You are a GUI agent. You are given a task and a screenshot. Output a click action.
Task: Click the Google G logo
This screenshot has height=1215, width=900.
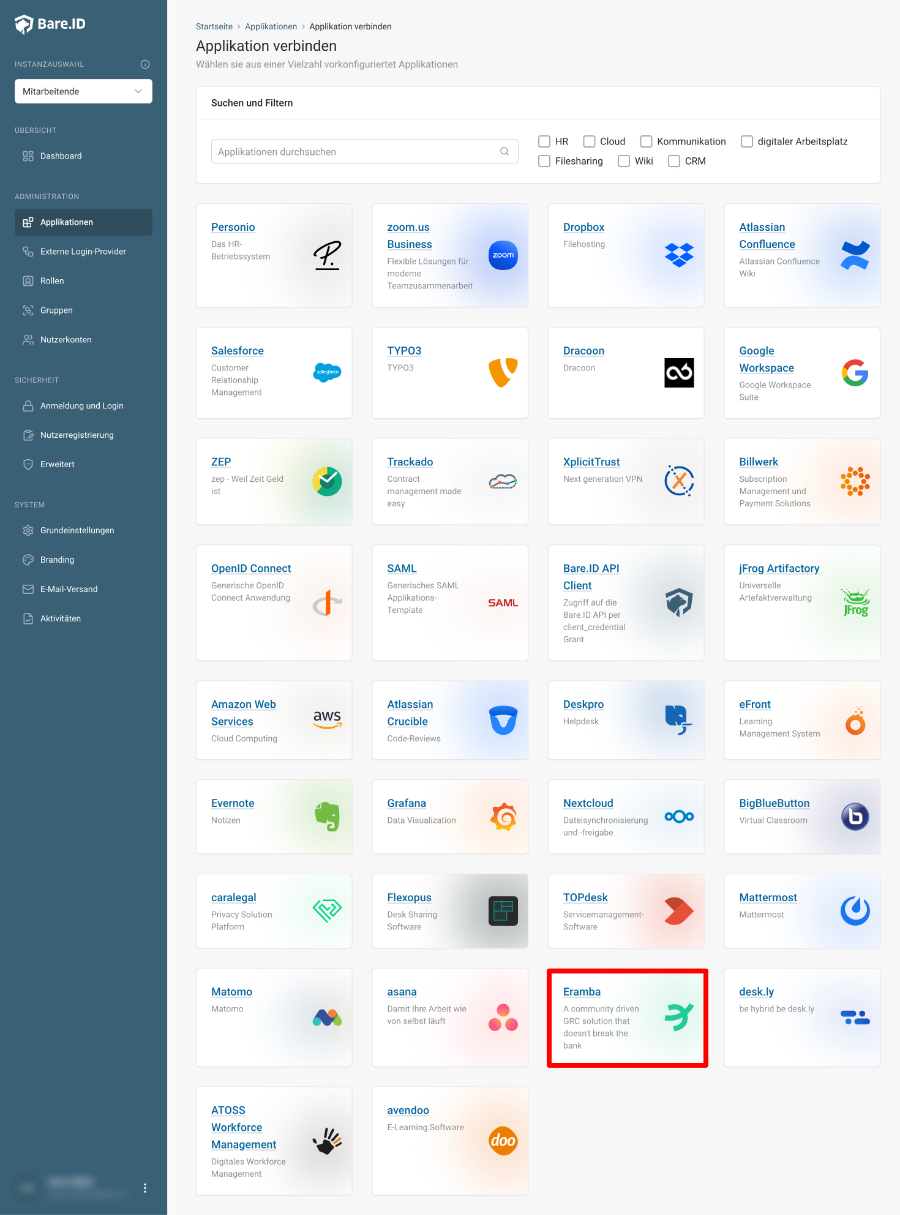coord(855,373)
